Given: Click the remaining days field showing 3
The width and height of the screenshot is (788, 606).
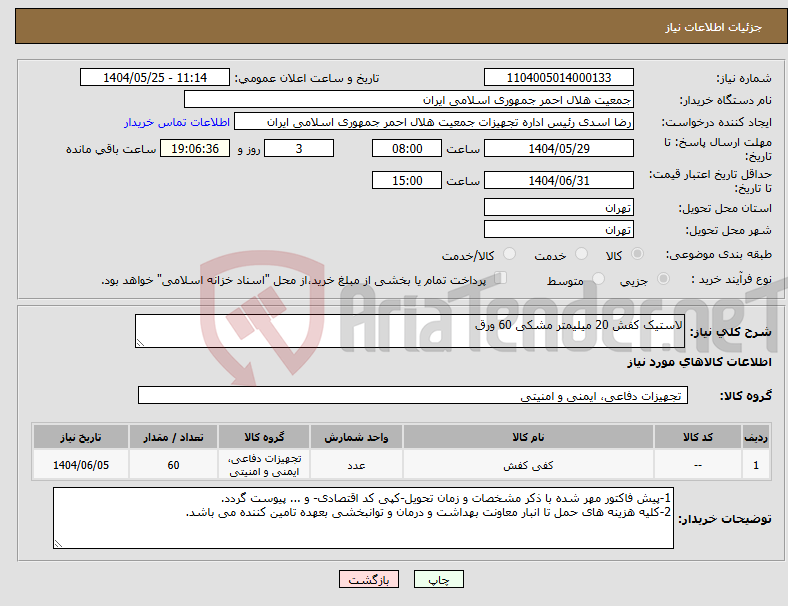Looking at the screenshot, I should click(299, 148).
